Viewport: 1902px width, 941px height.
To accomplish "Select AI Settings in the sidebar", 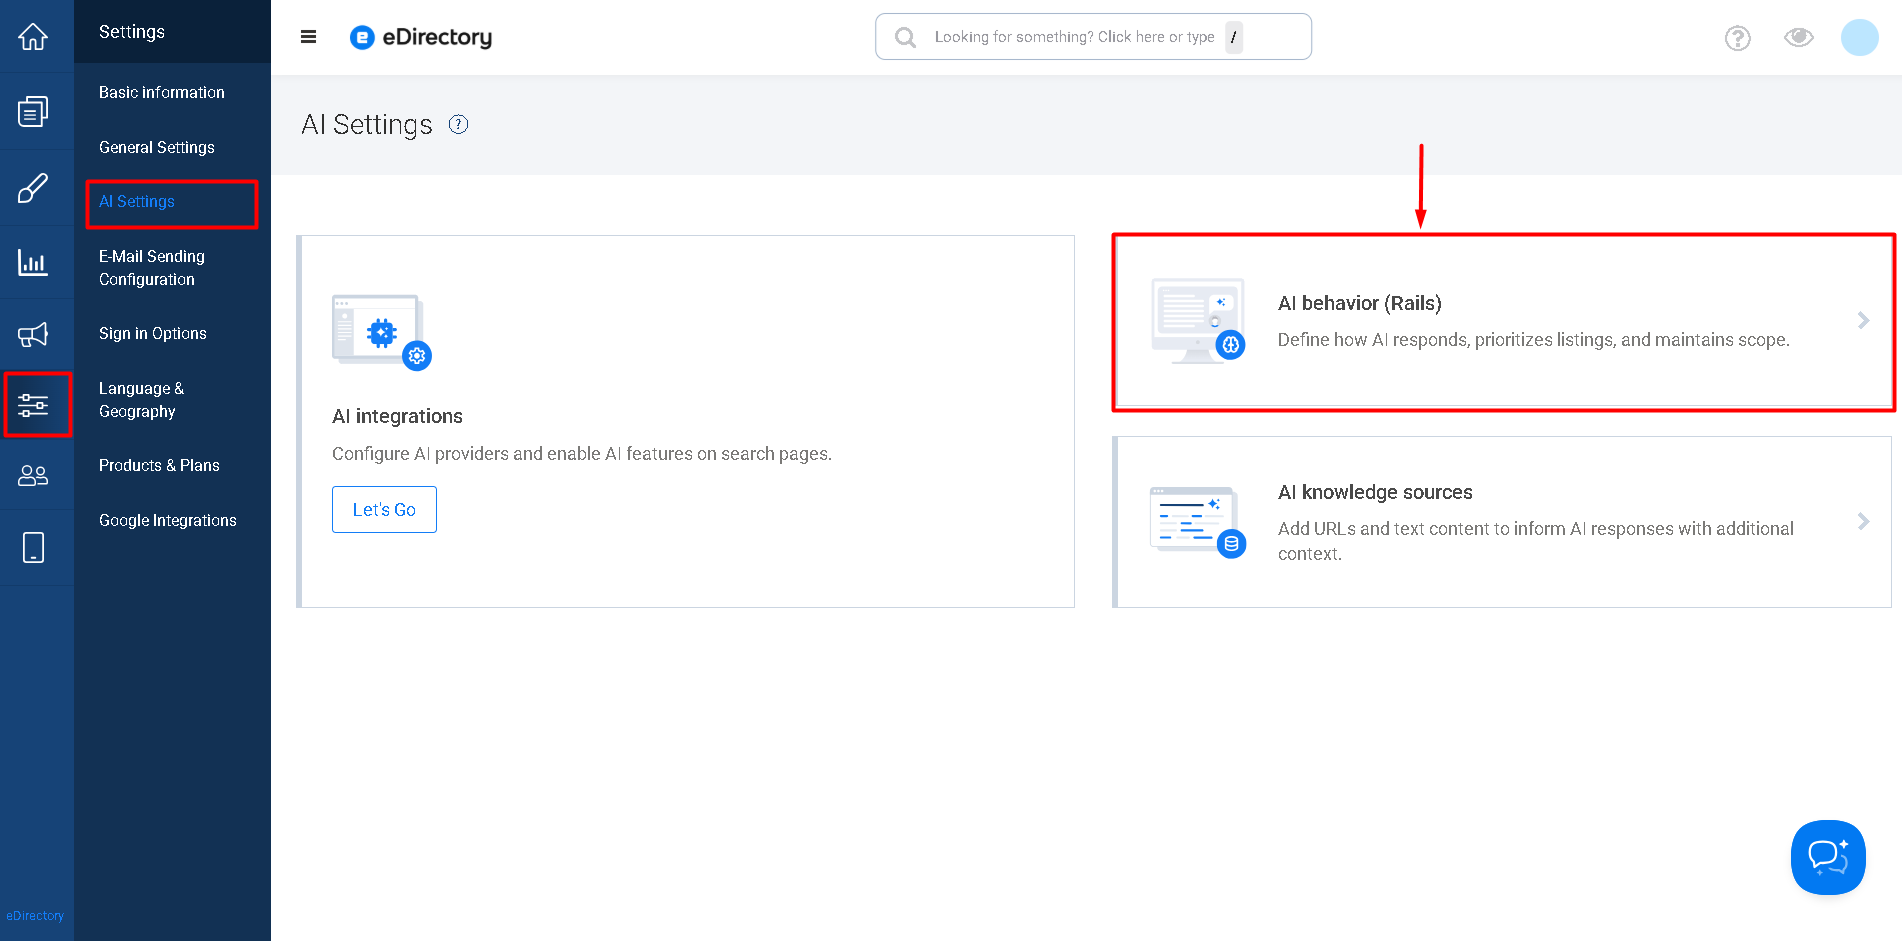I will [137, 202].
